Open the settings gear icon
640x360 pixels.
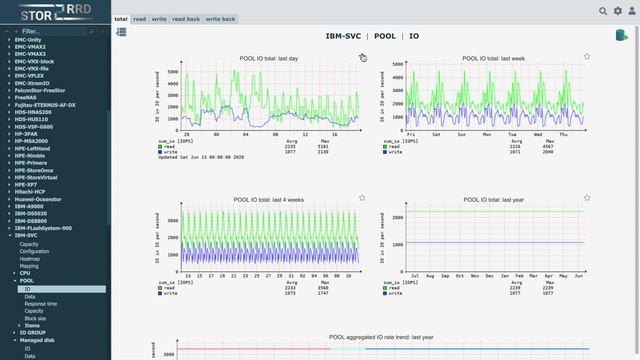618,11
